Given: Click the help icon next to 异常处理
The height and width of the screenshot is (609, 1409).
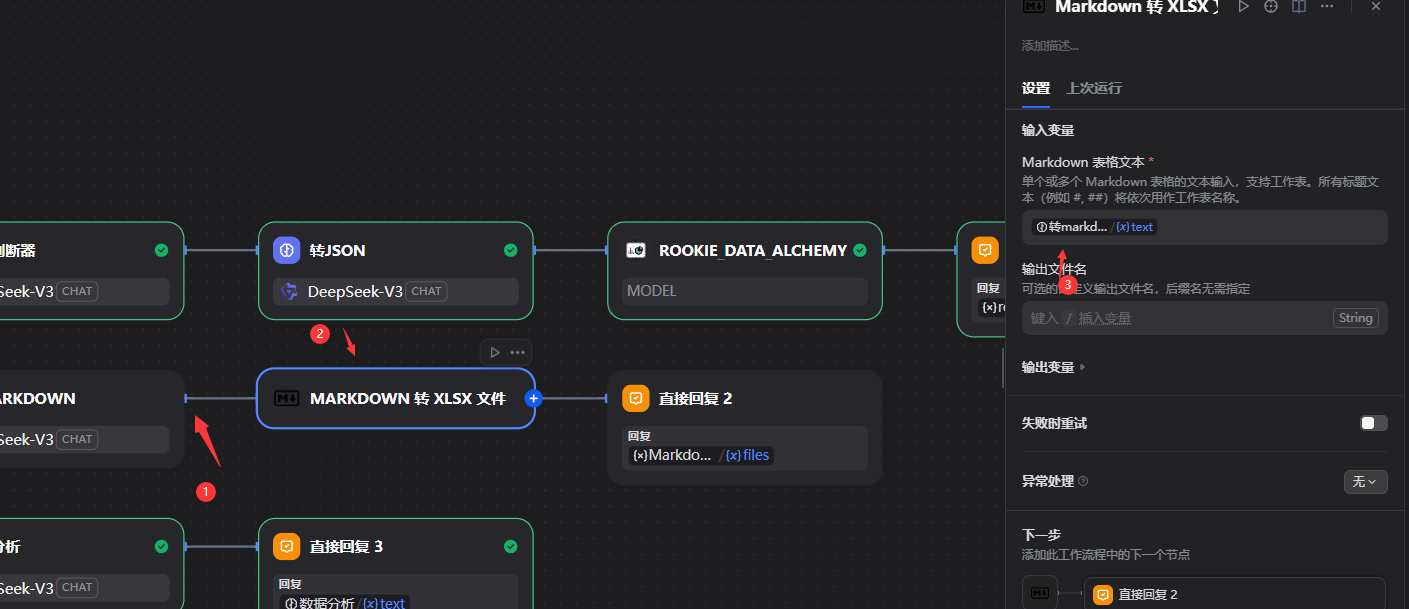Looking at the screenshot, I should coord(1083,482).
